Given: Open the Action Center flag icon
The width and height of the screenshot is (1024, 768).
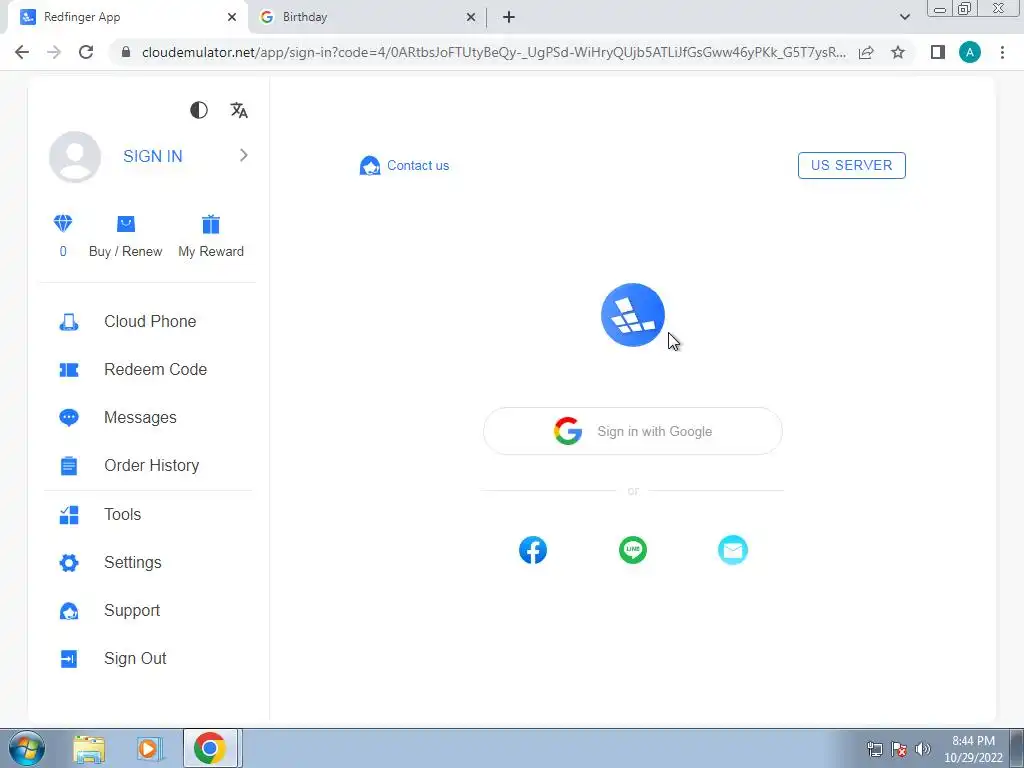Looking at the screenshot, I should tap(899, 749).
